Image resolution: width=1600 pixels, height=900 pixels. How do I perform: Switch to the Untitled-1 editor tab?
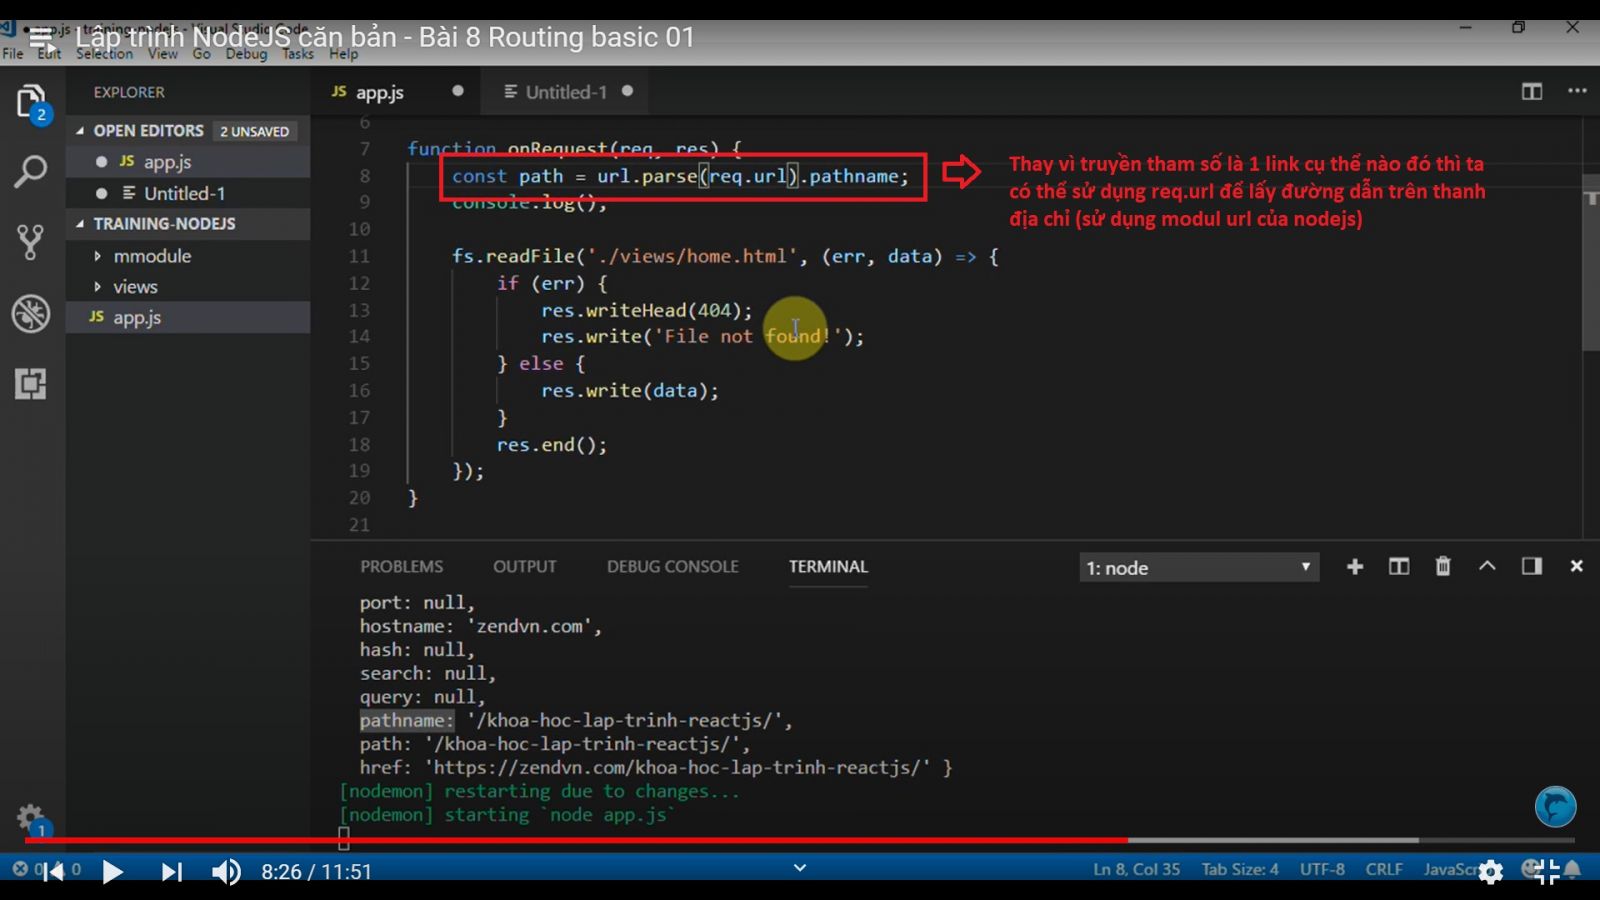pos(566,92)
